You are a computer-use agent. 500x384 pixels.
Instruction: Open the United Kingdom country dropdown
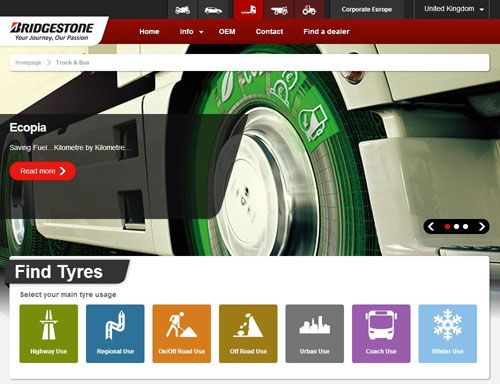(453, 9)
